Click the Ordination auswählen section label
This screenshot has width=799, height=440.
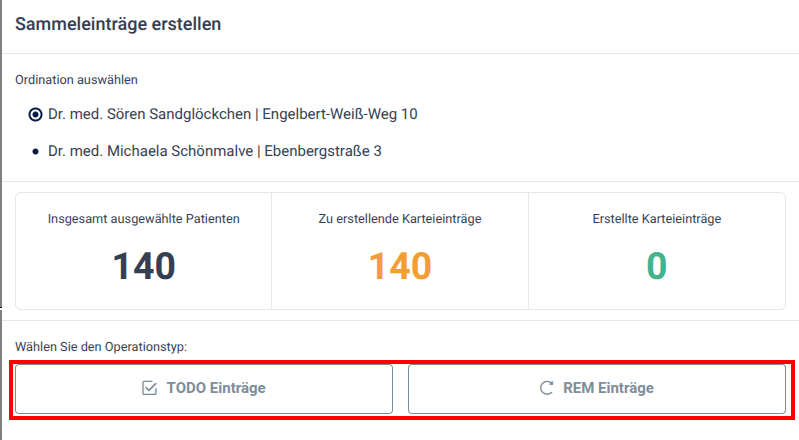click(76, 80)
